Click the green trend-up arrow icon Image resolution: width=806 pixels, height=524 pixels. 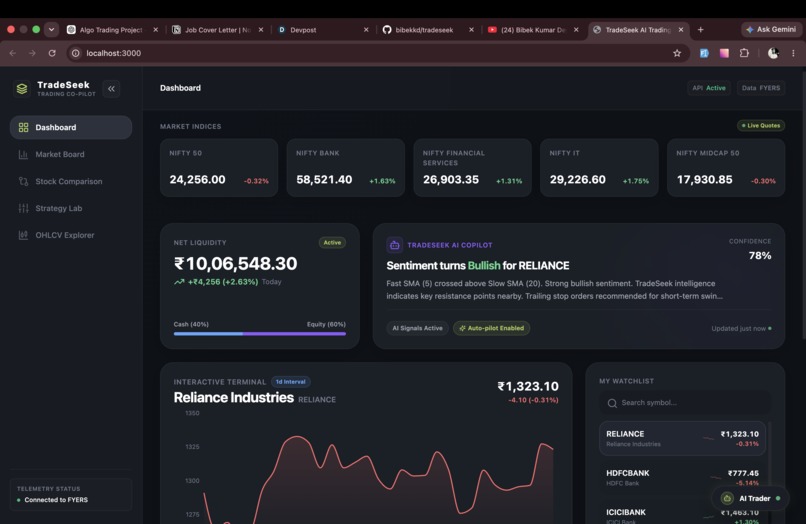tap(179, 282)
